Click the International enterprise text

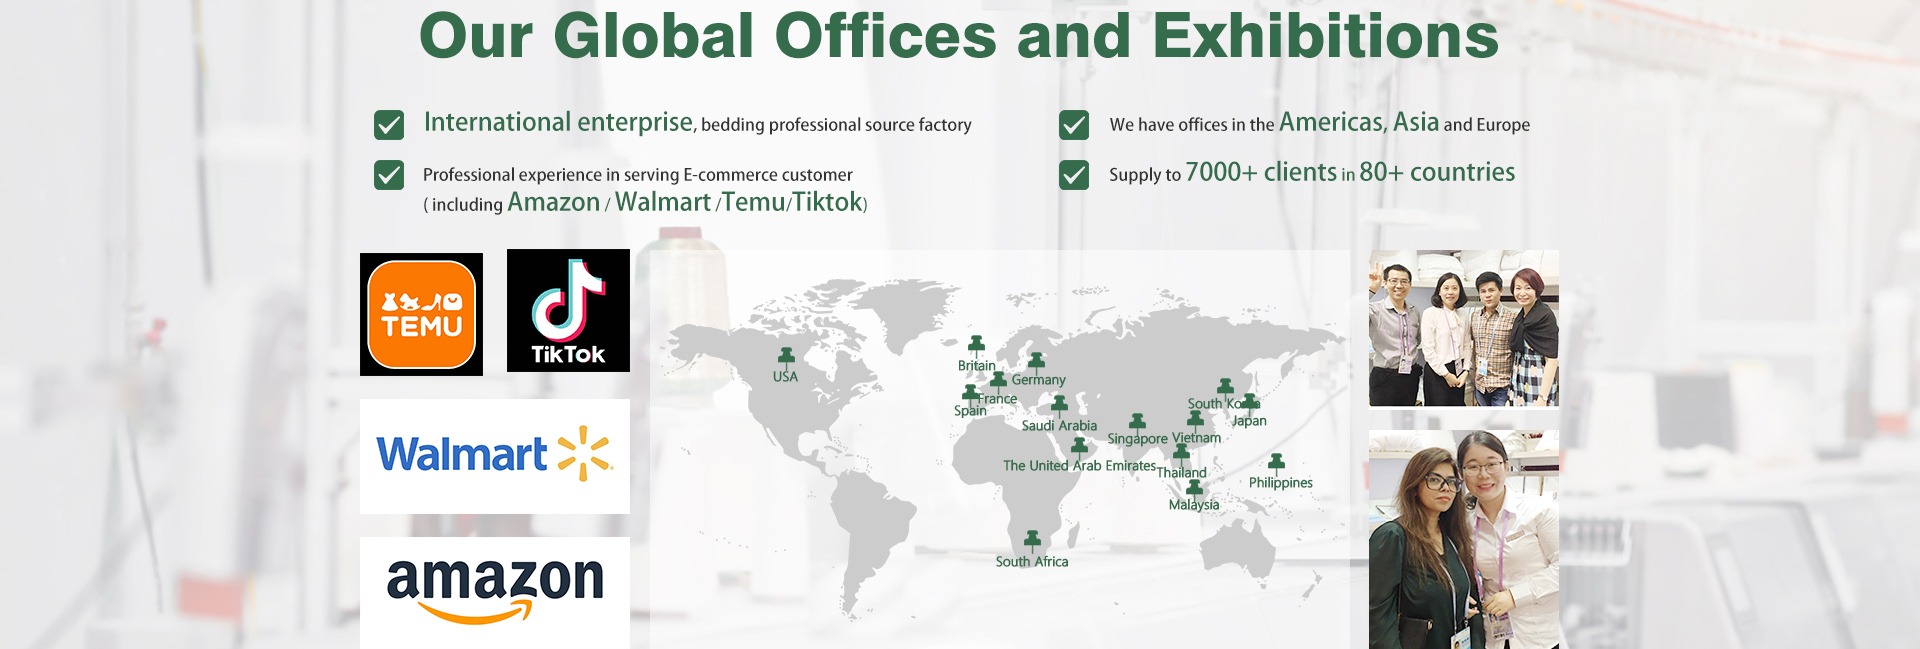coord(558,122)
